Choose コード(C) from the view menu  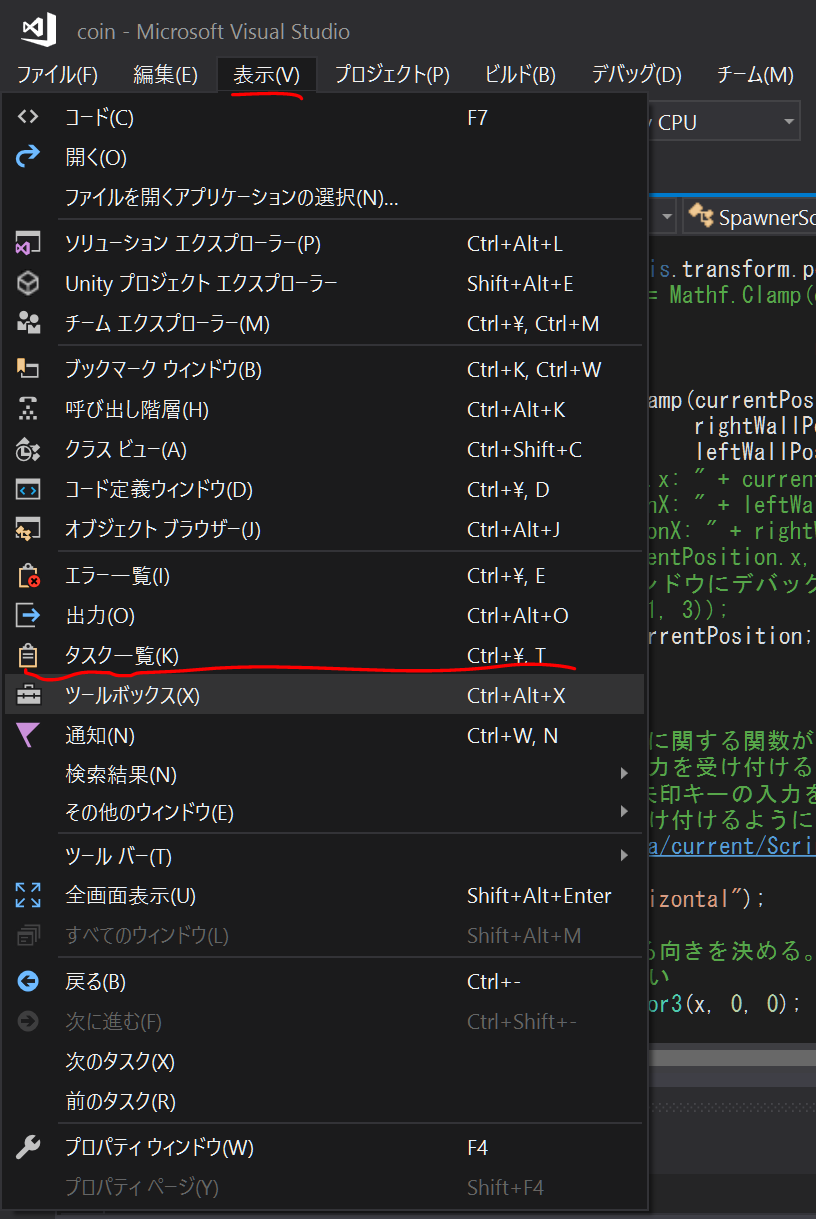[x=324, y=117]
